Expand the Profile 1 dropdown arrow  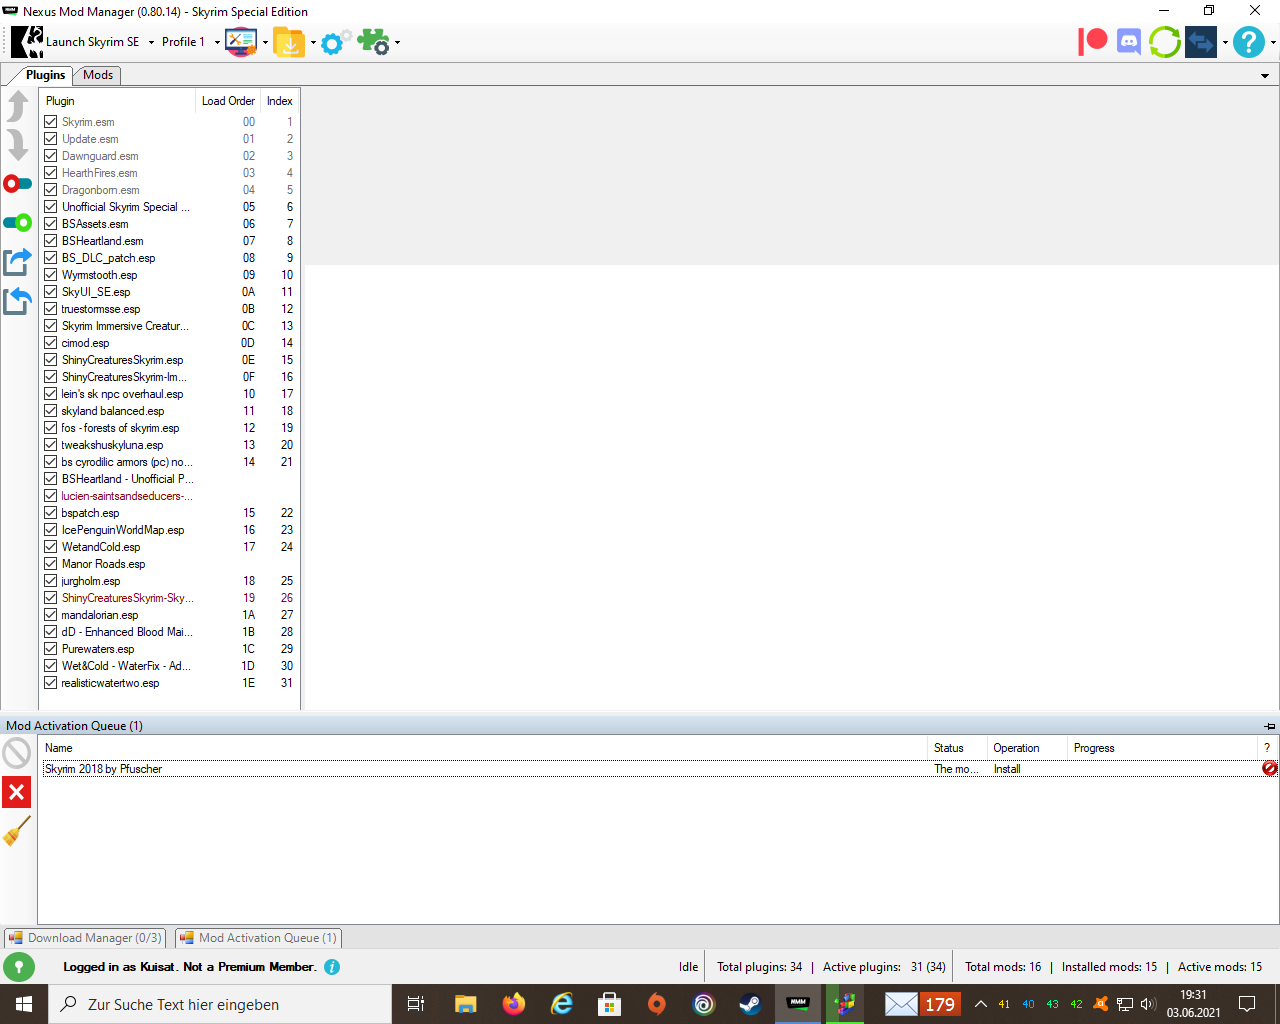click(217, 43)
